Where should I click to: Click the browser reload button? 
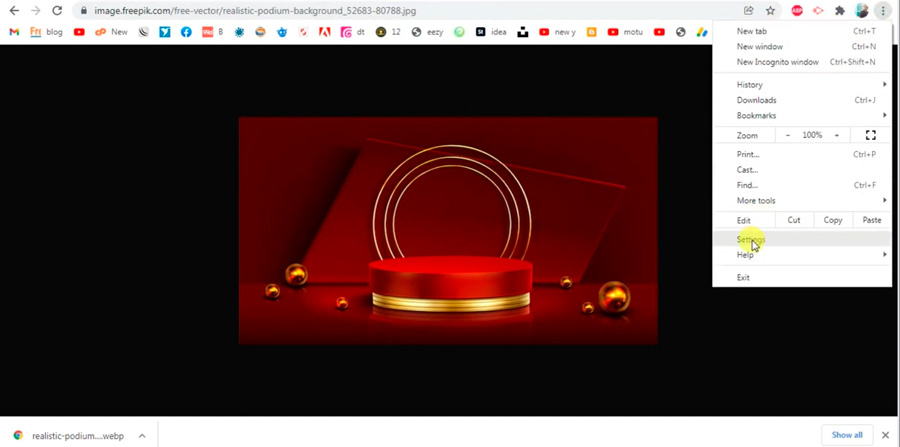pyautogui.click(x=57, y=11)
